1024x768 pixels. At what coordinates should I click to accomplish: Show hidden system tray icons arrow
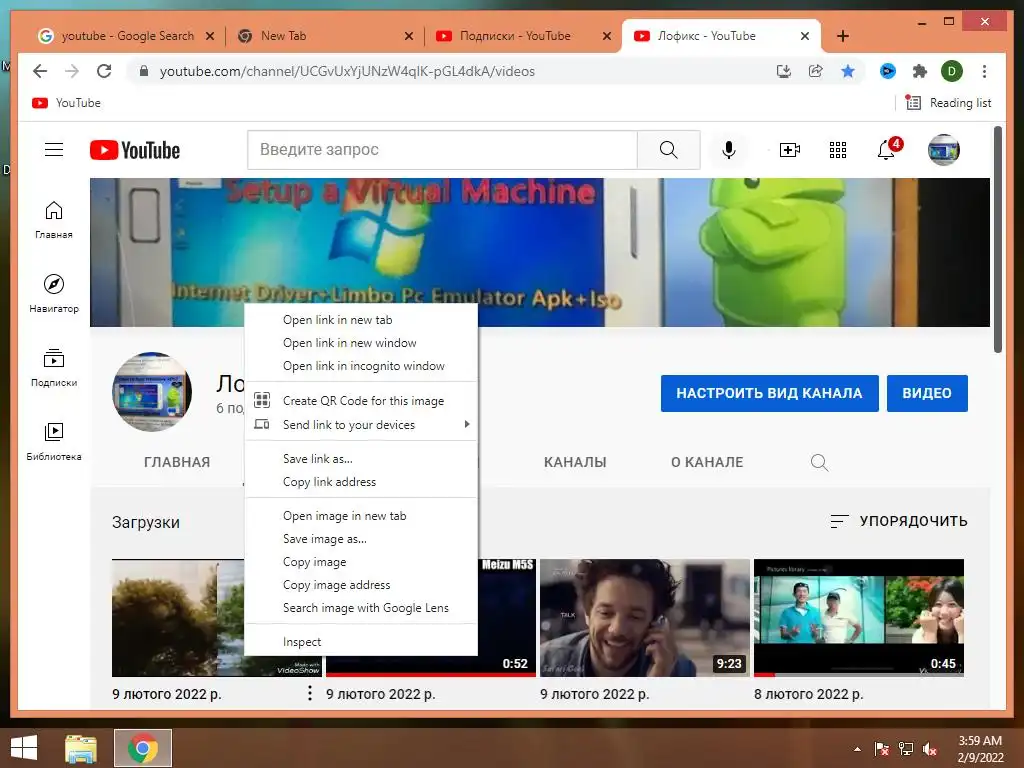point(857,749)
